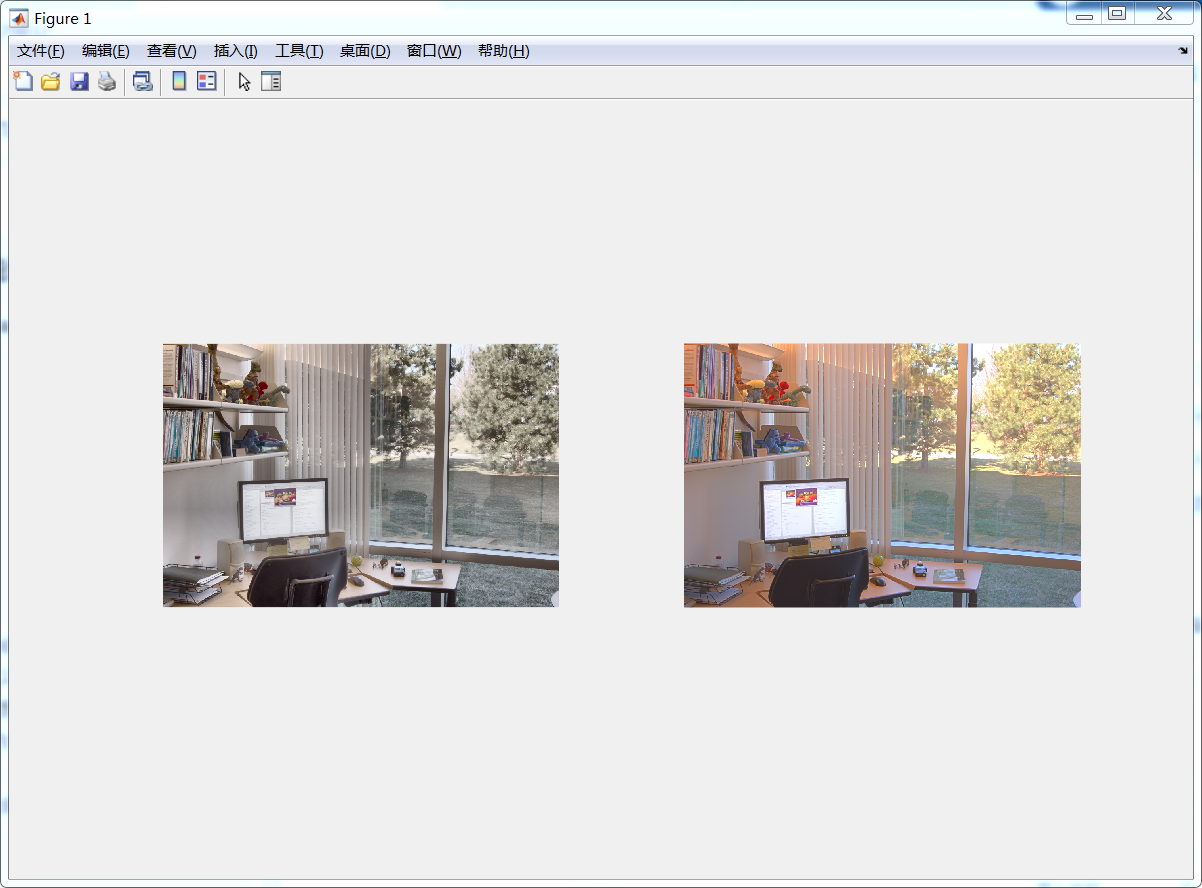
Task: Open the 编辑(E) menu
Action: [x=106, y=51]
